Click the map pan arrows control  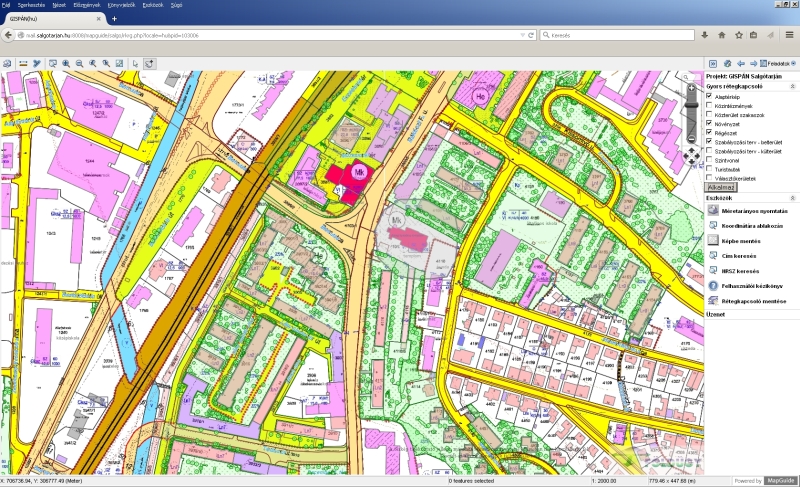click(x=690, y=155)
